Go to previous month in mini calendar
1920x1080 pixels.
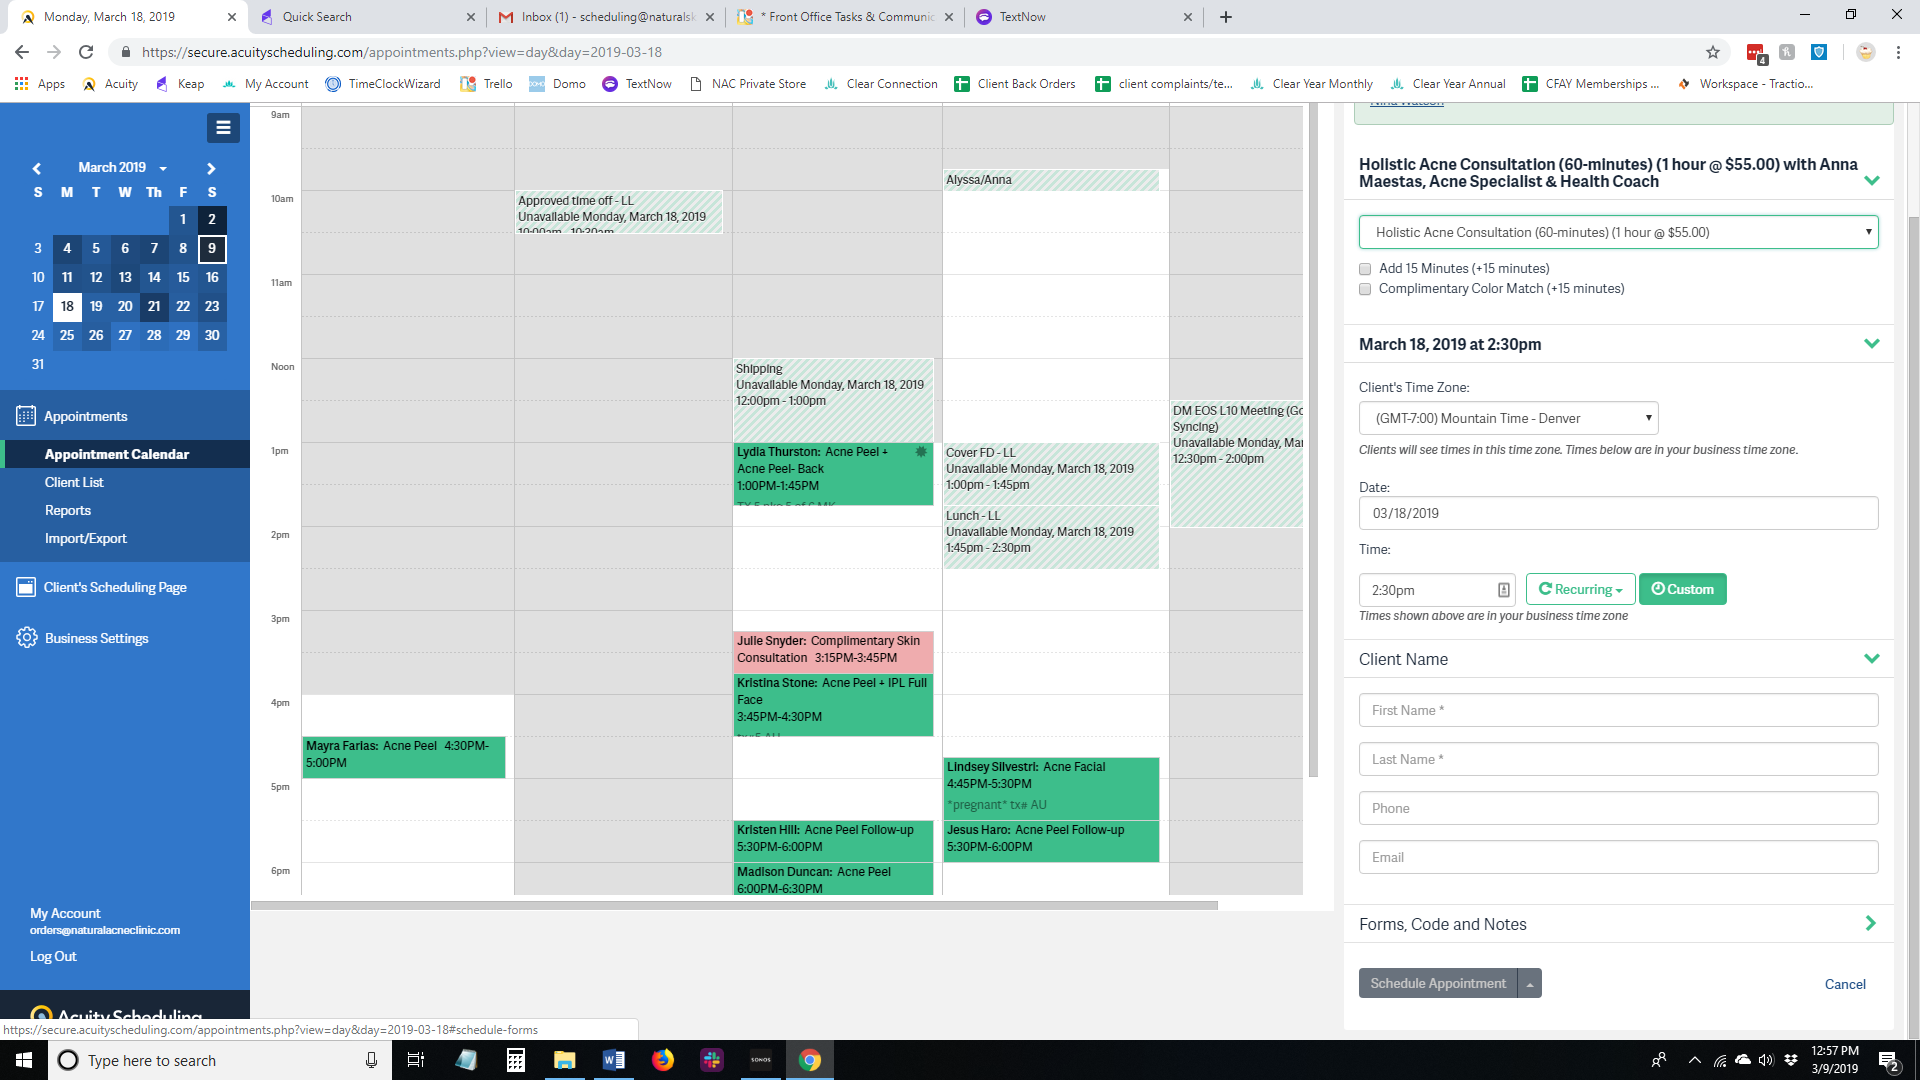pos(37,168)
